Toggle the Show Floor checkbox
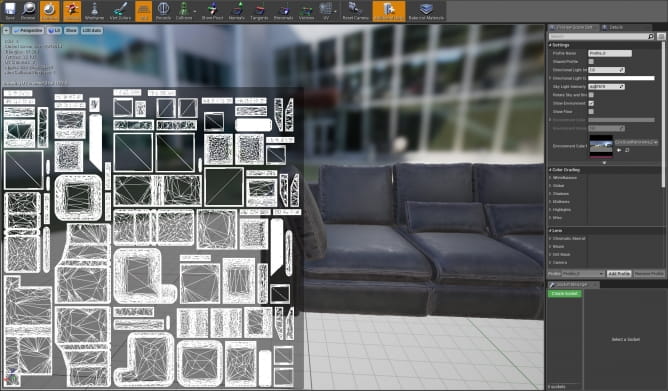The image size is (668, 391). (591, 112)
